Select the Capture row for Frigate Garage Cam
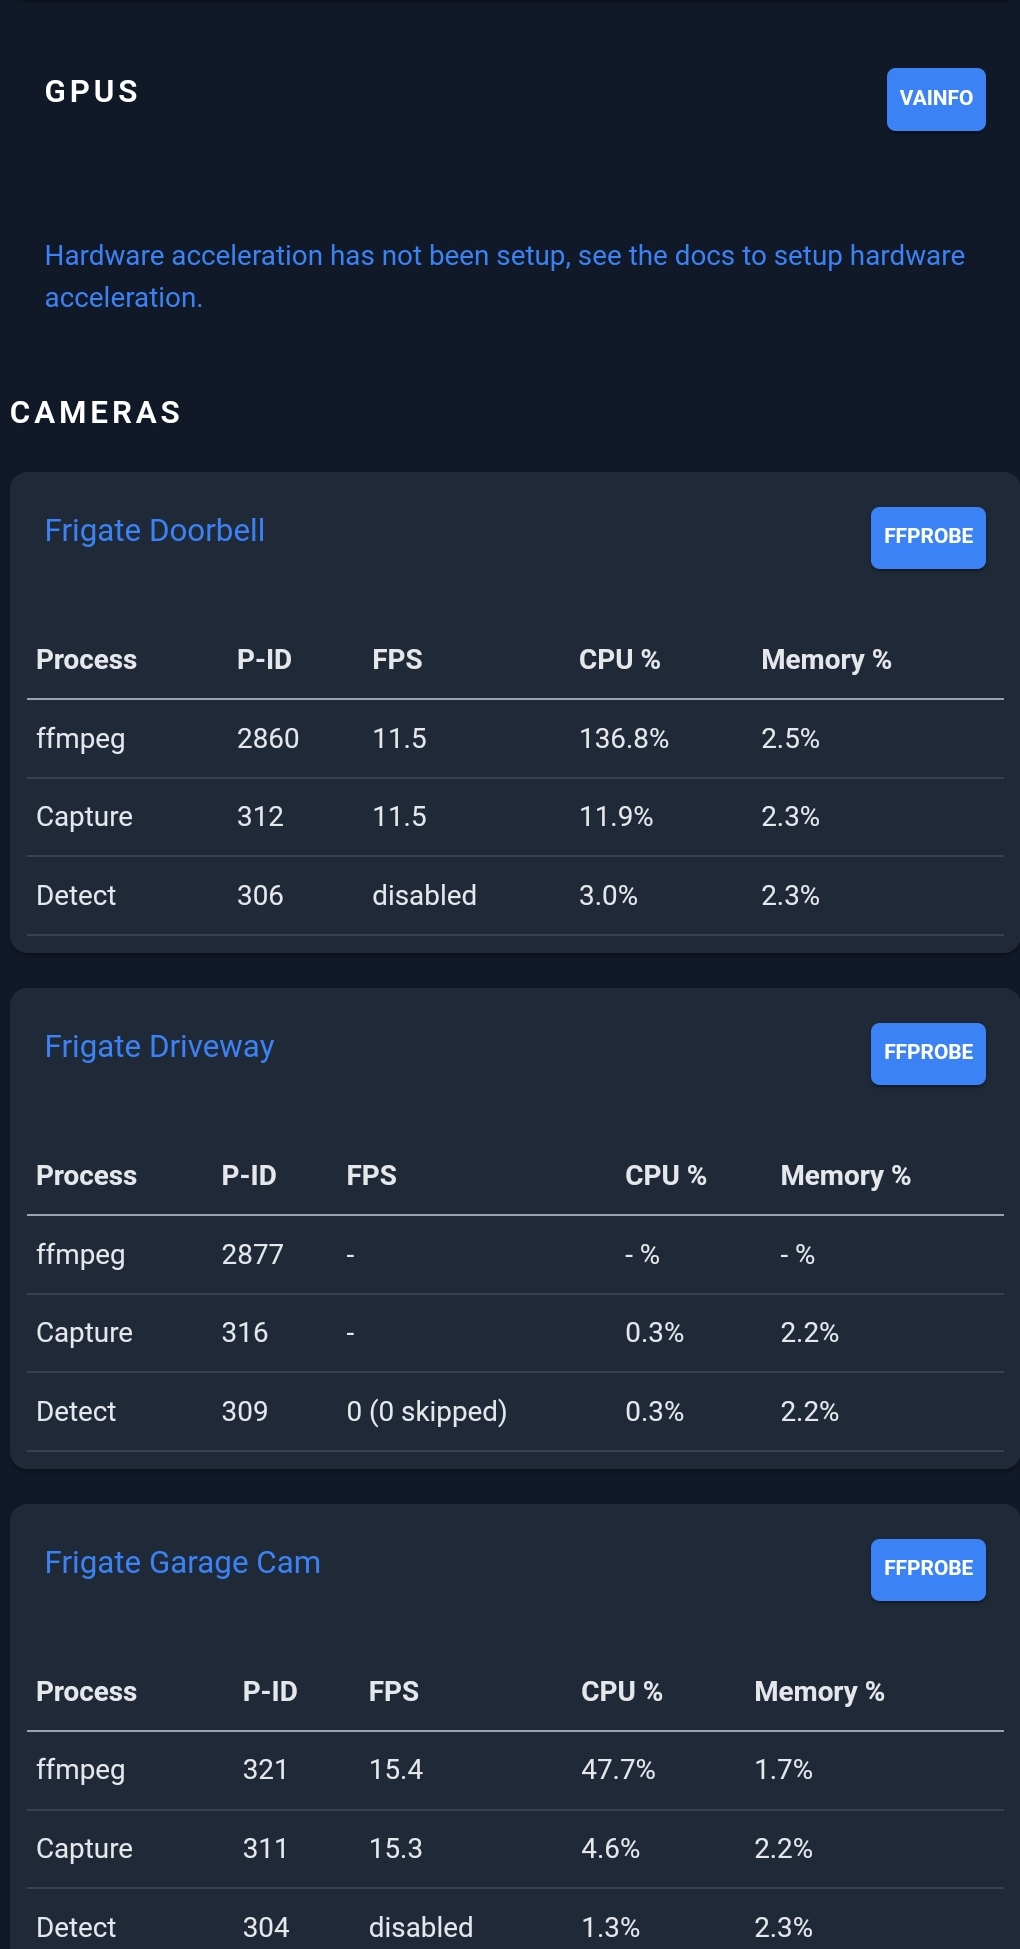Screen dimensions: 1020x1949 coord(84,1849)
